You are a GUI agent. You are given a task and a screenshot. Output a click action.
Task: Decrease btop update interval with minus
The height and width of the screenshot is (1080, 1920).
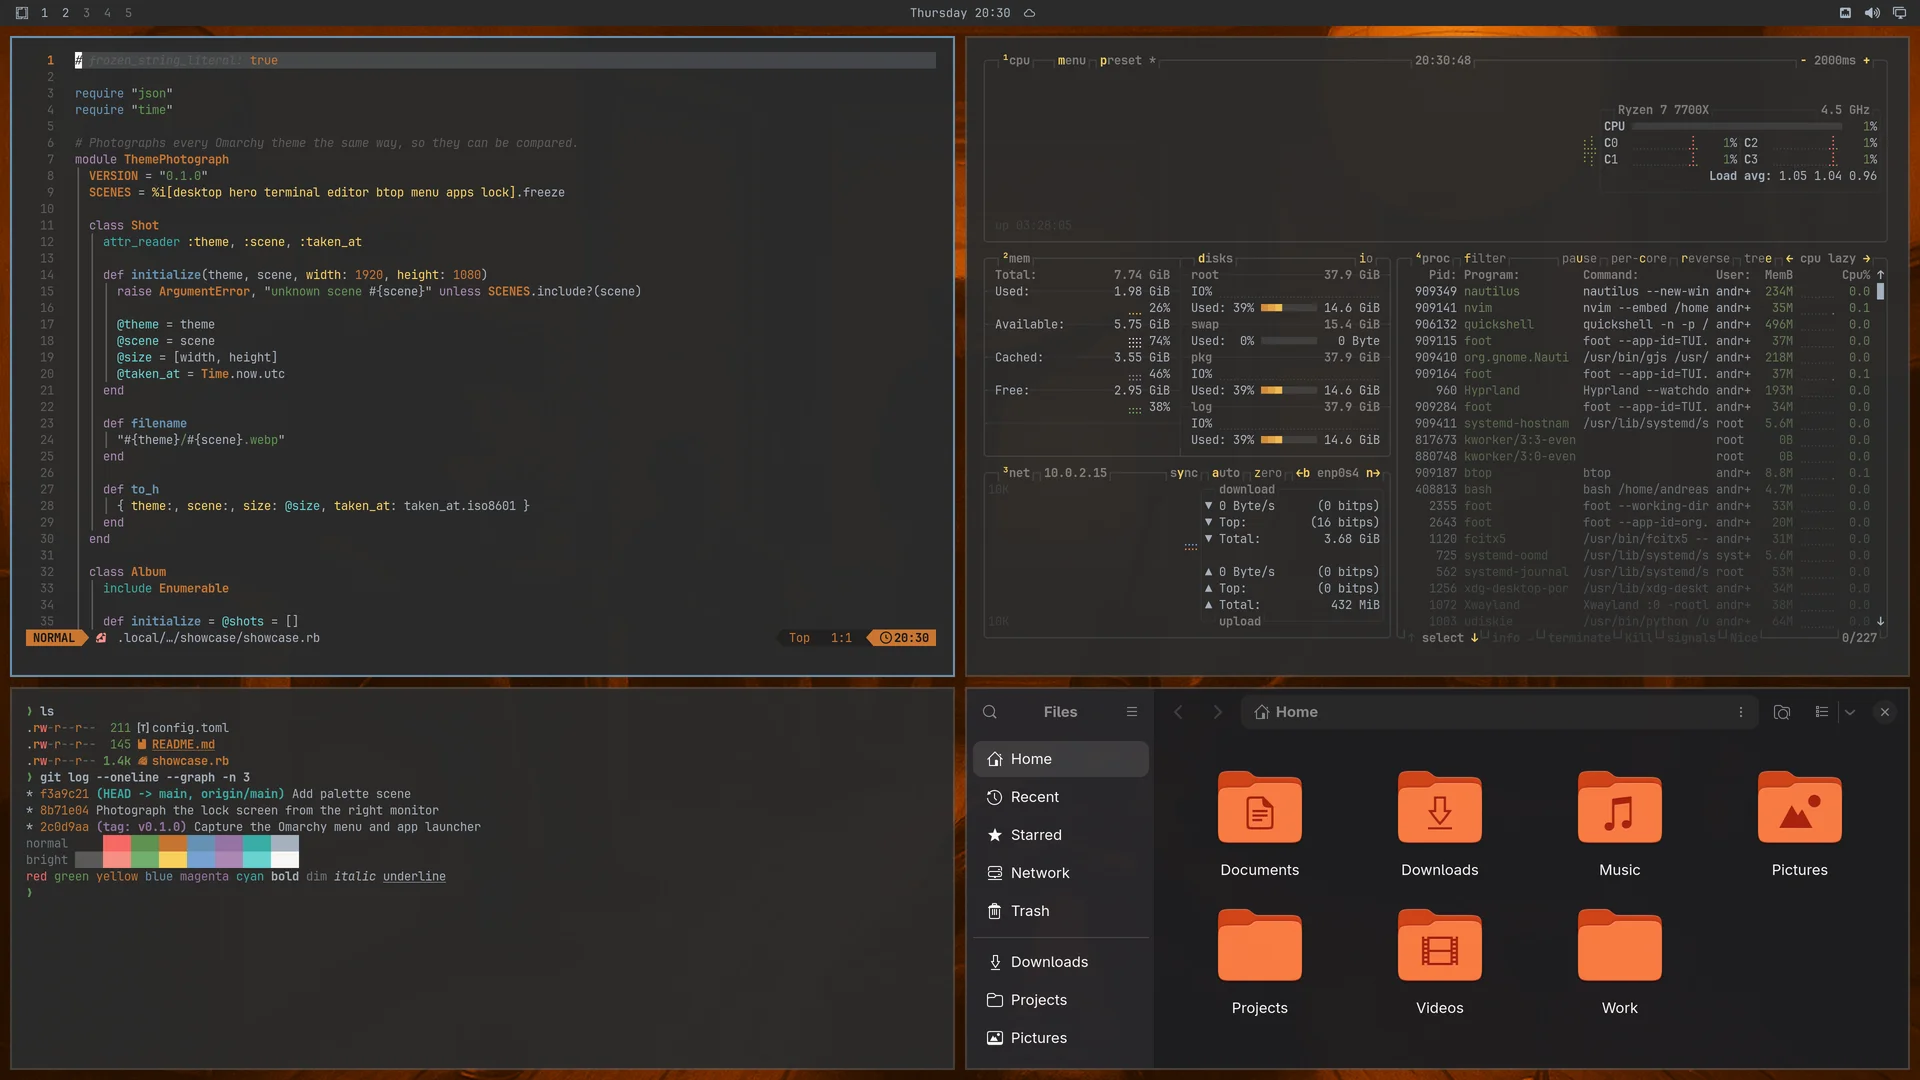coord(1803,60)
